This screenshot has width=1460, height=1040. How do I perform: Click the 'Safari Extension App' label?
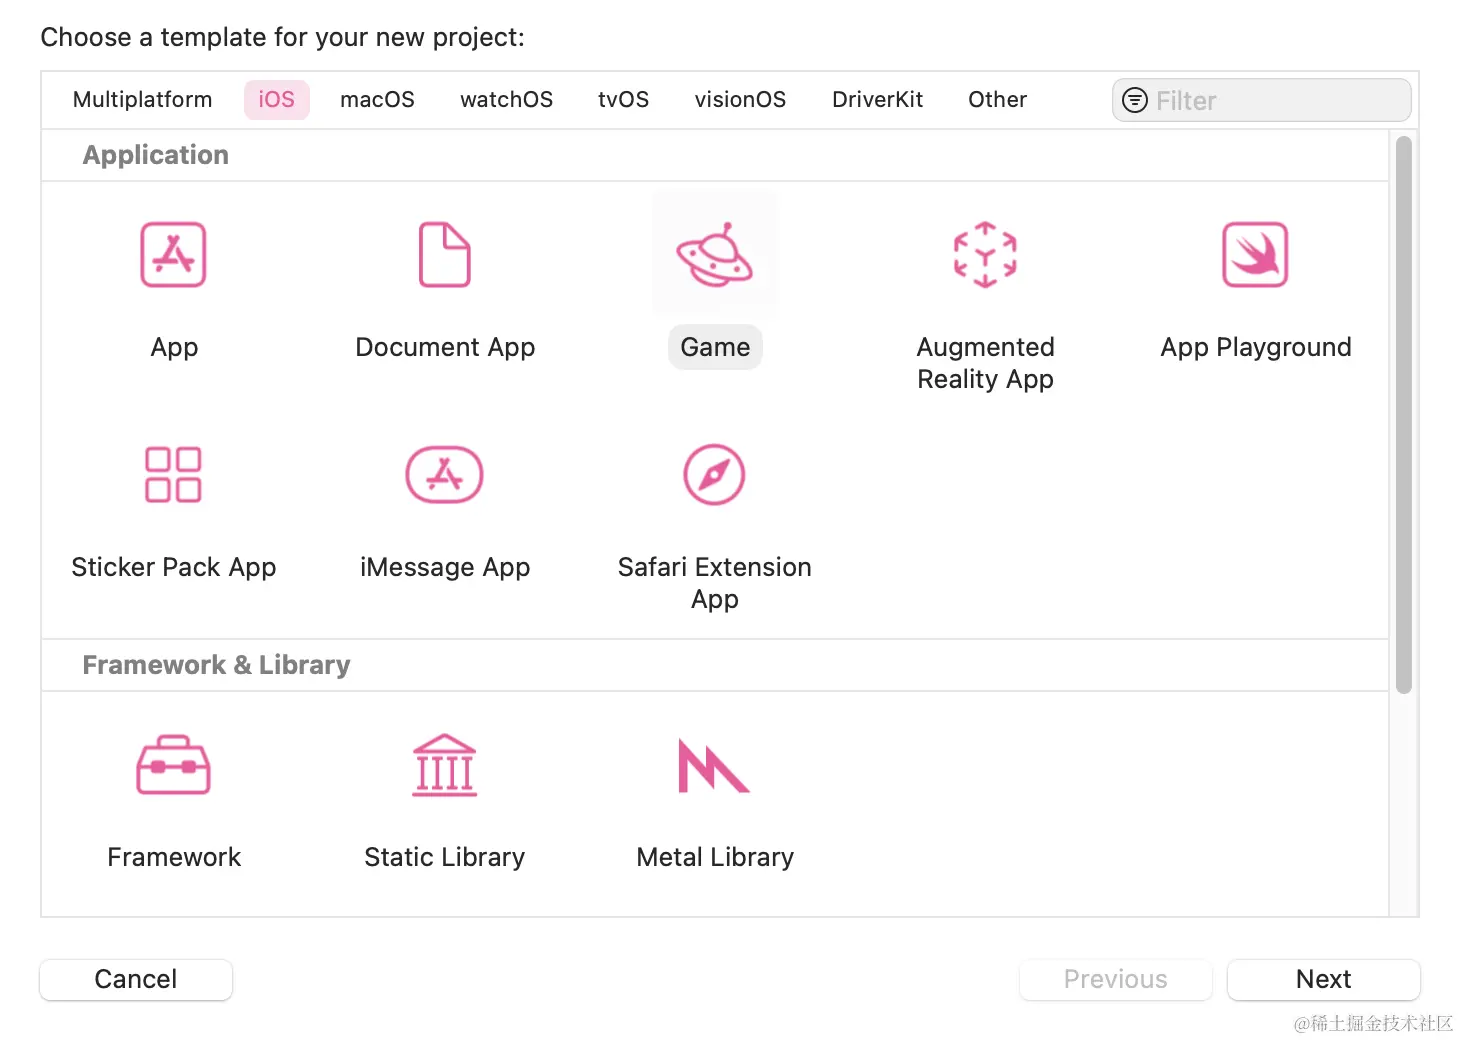(714, 583)
